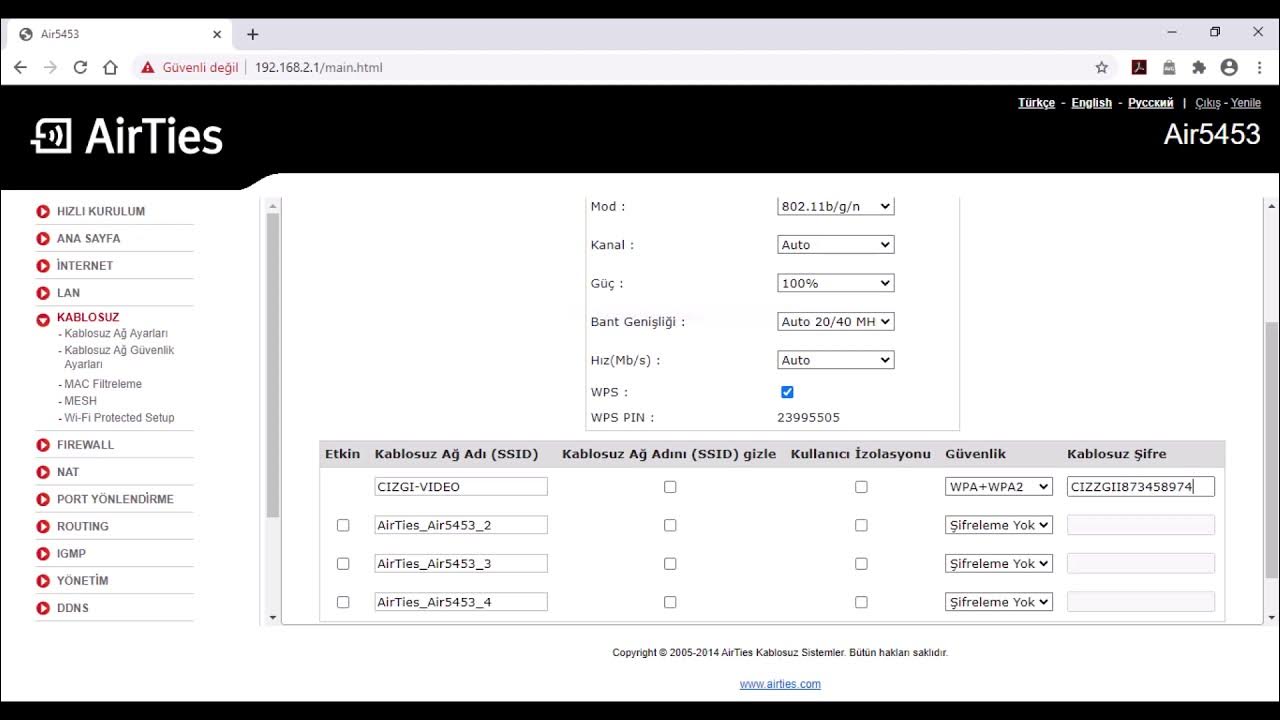The image size is (1280, 720).
Task: Click the CIZGI-VIDEO SSID field
Action: (x=461, y=487)
